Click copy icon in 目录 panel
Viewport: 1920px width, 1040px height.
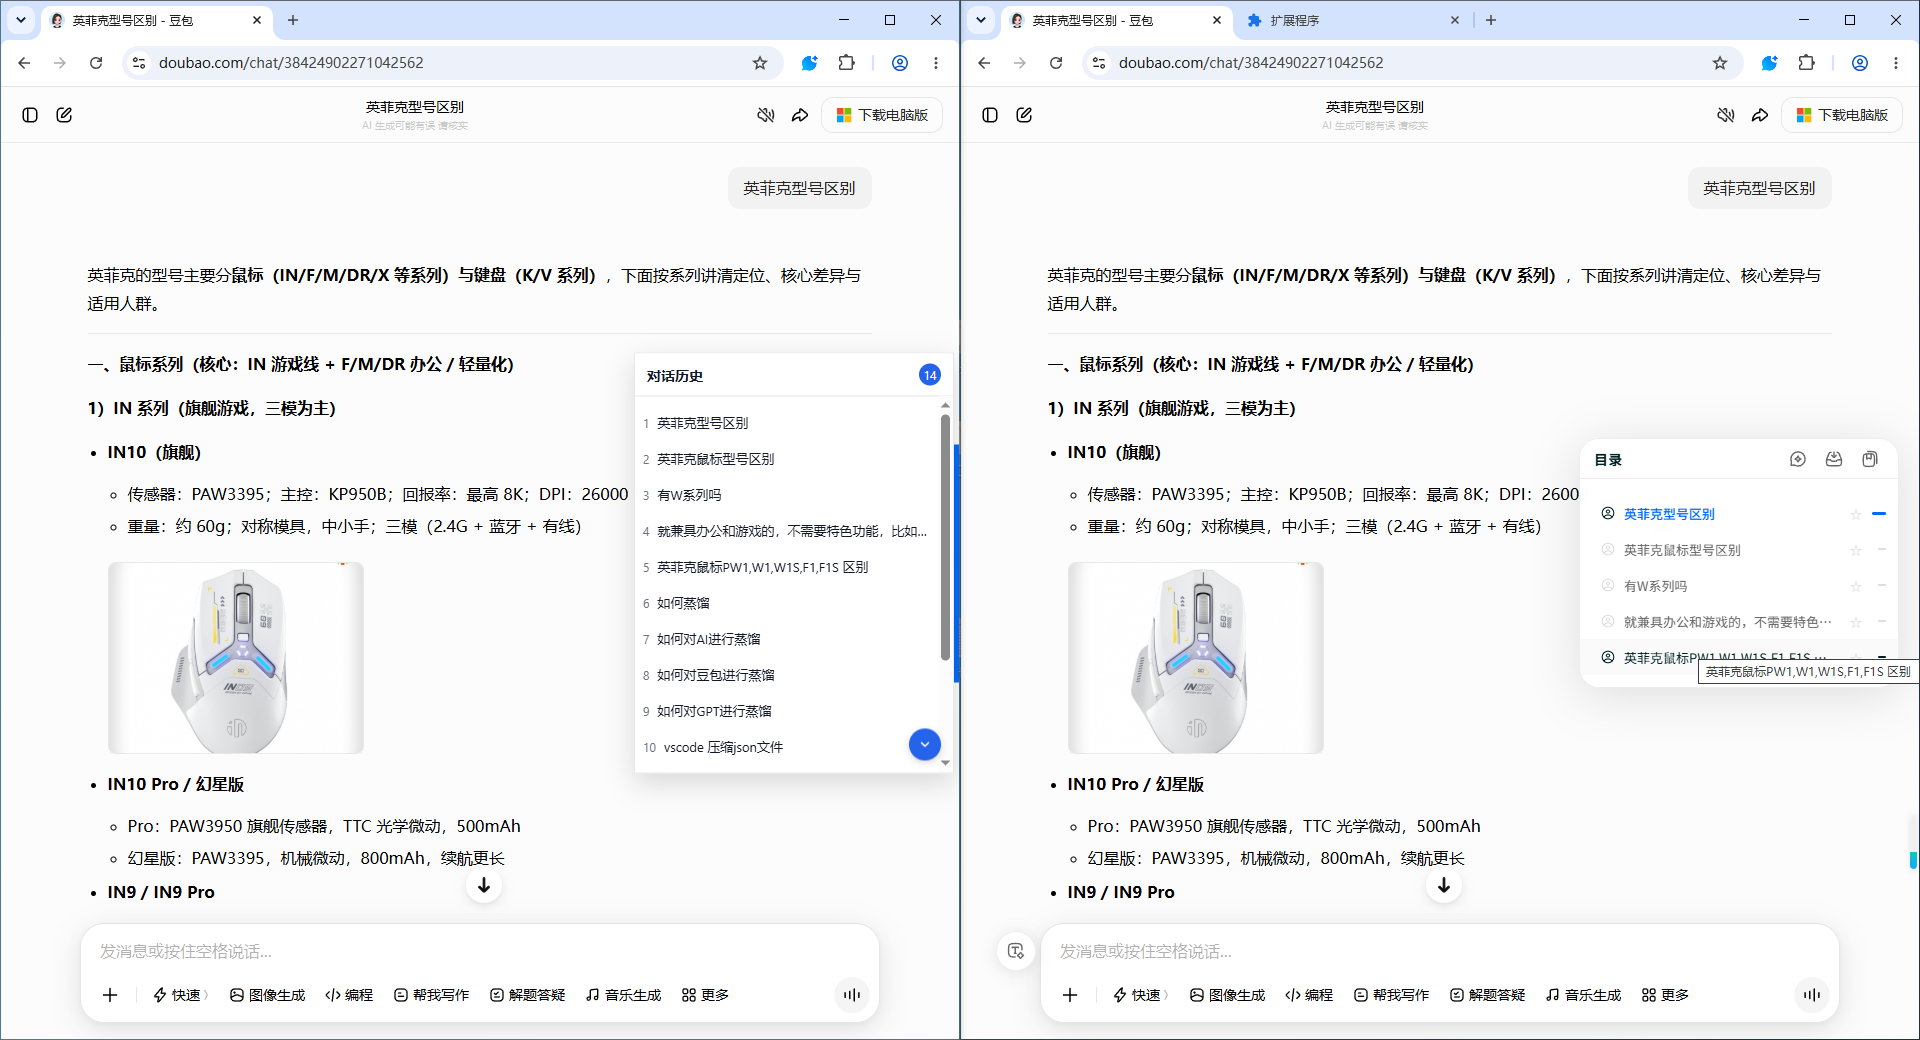pos(1870,459)
